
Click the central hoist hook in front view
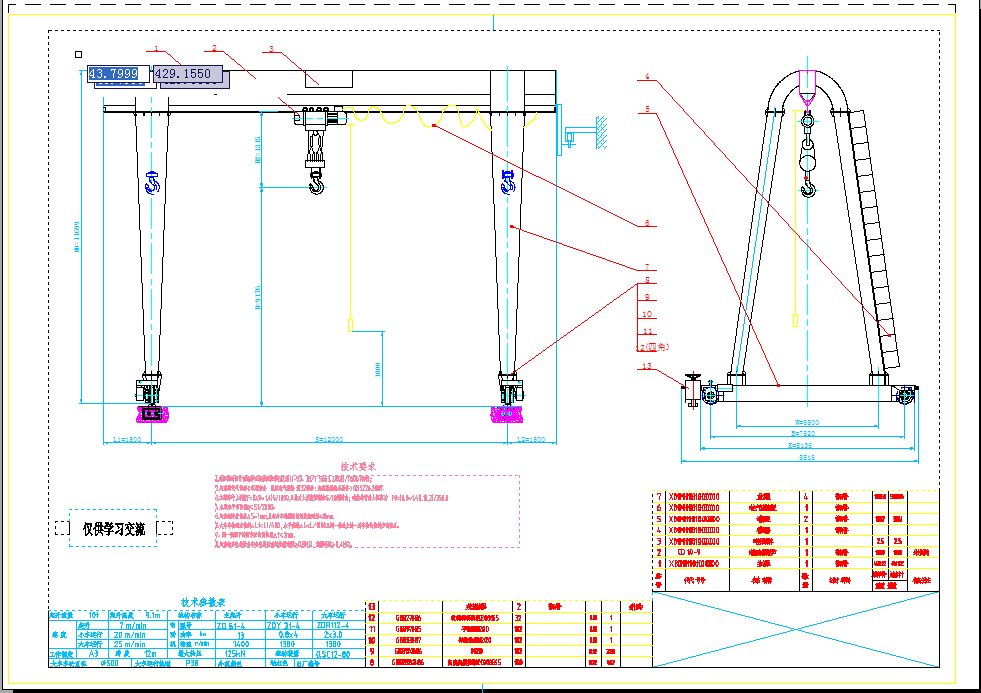[317, 183]
